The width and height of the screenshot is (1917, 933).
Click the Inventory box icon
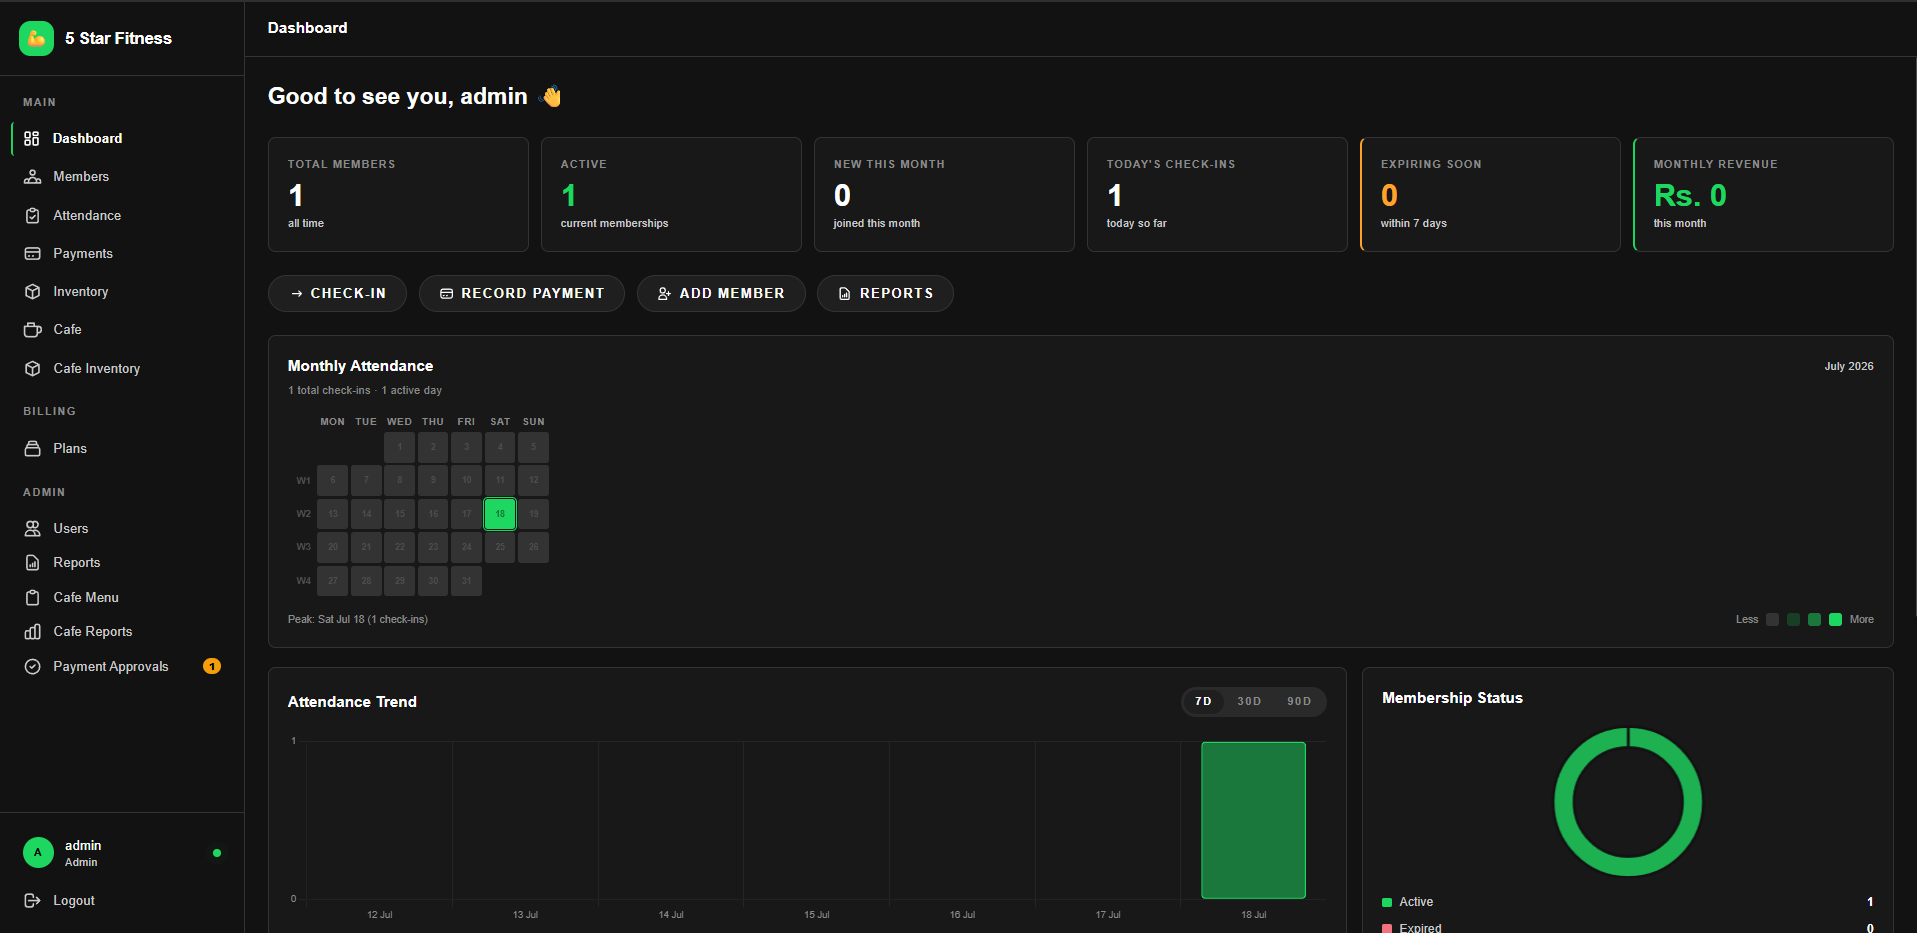click(x=32, y=291)
